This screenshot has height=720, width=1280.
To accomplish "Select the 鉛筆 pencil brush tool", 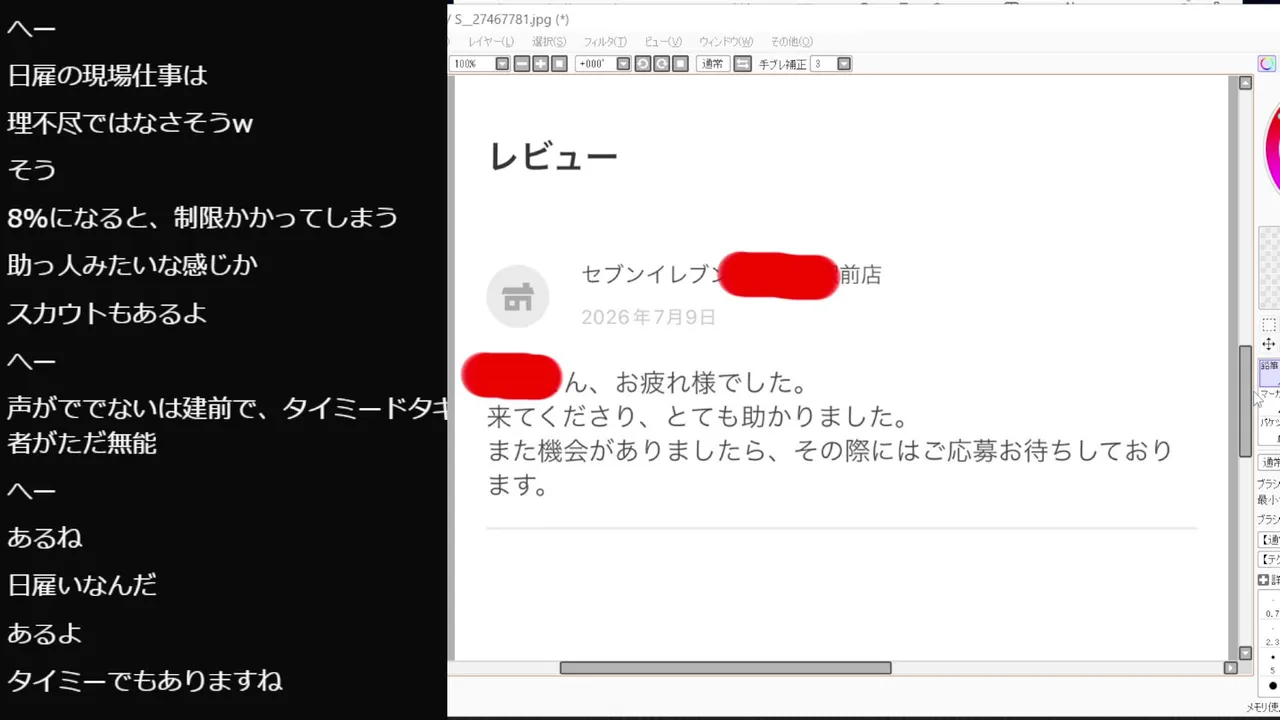I will coord(1269,372).
